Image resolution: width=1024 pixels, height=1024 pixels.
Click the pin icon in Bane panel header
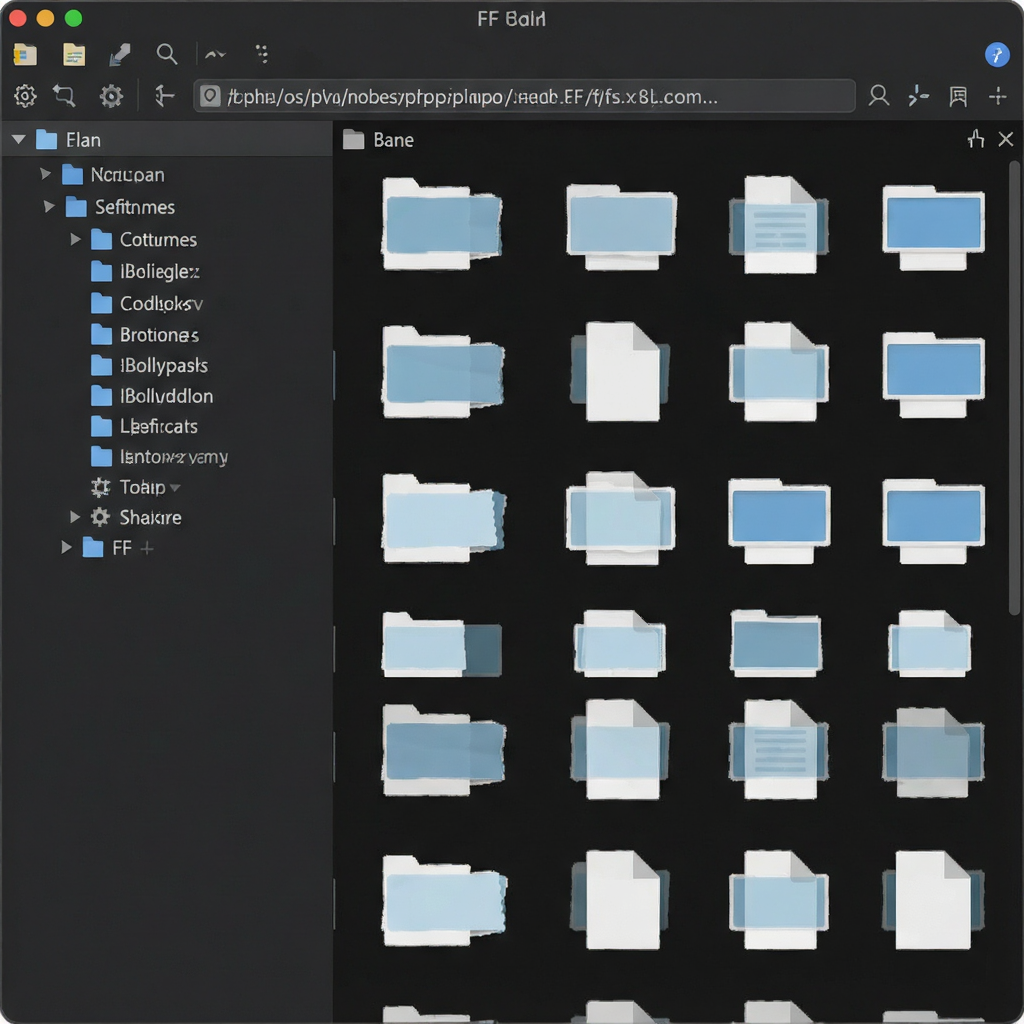[976, 139]
